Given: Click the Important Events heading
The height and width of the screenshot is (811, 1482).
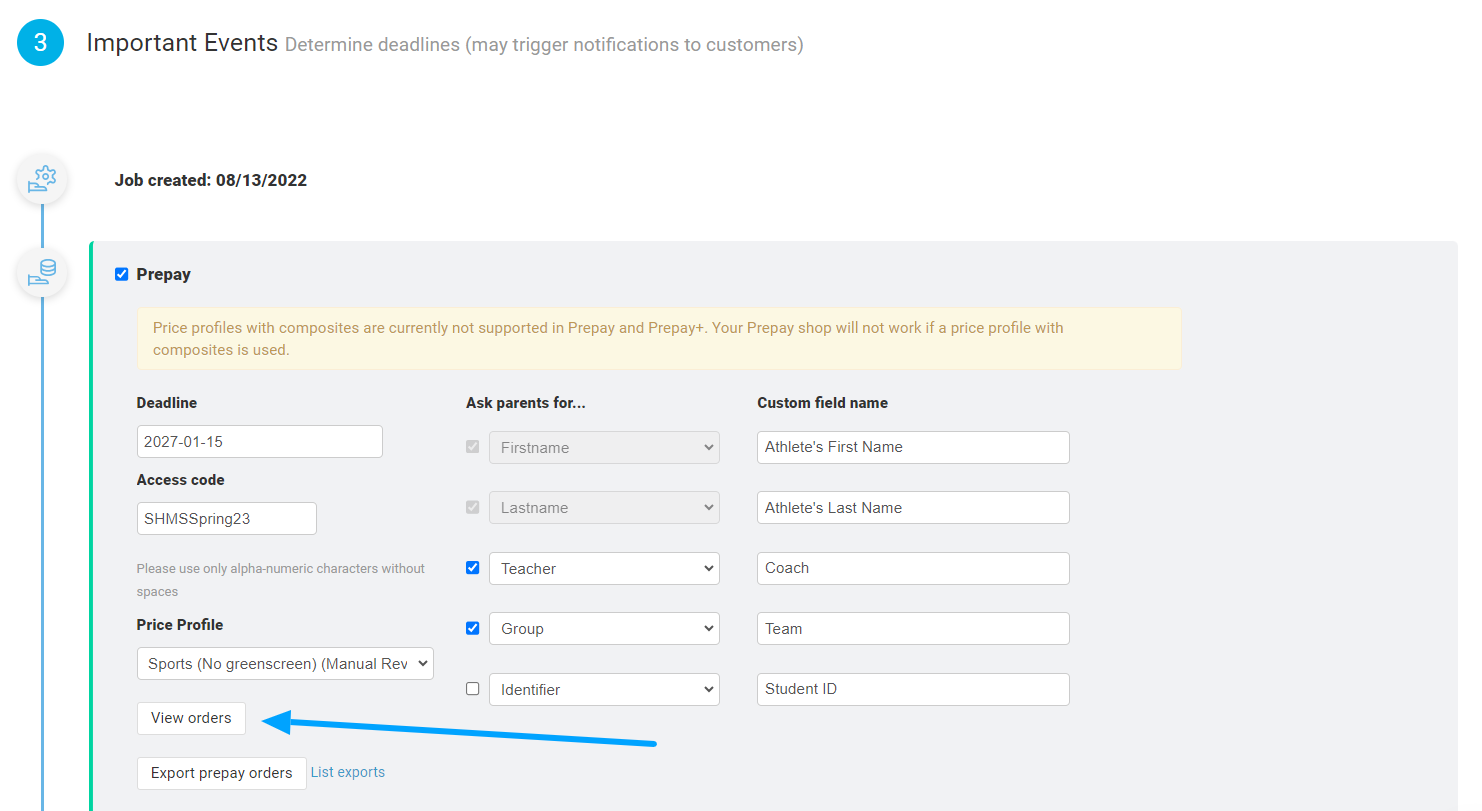Looking at the screenshot, I should [182, 43].
